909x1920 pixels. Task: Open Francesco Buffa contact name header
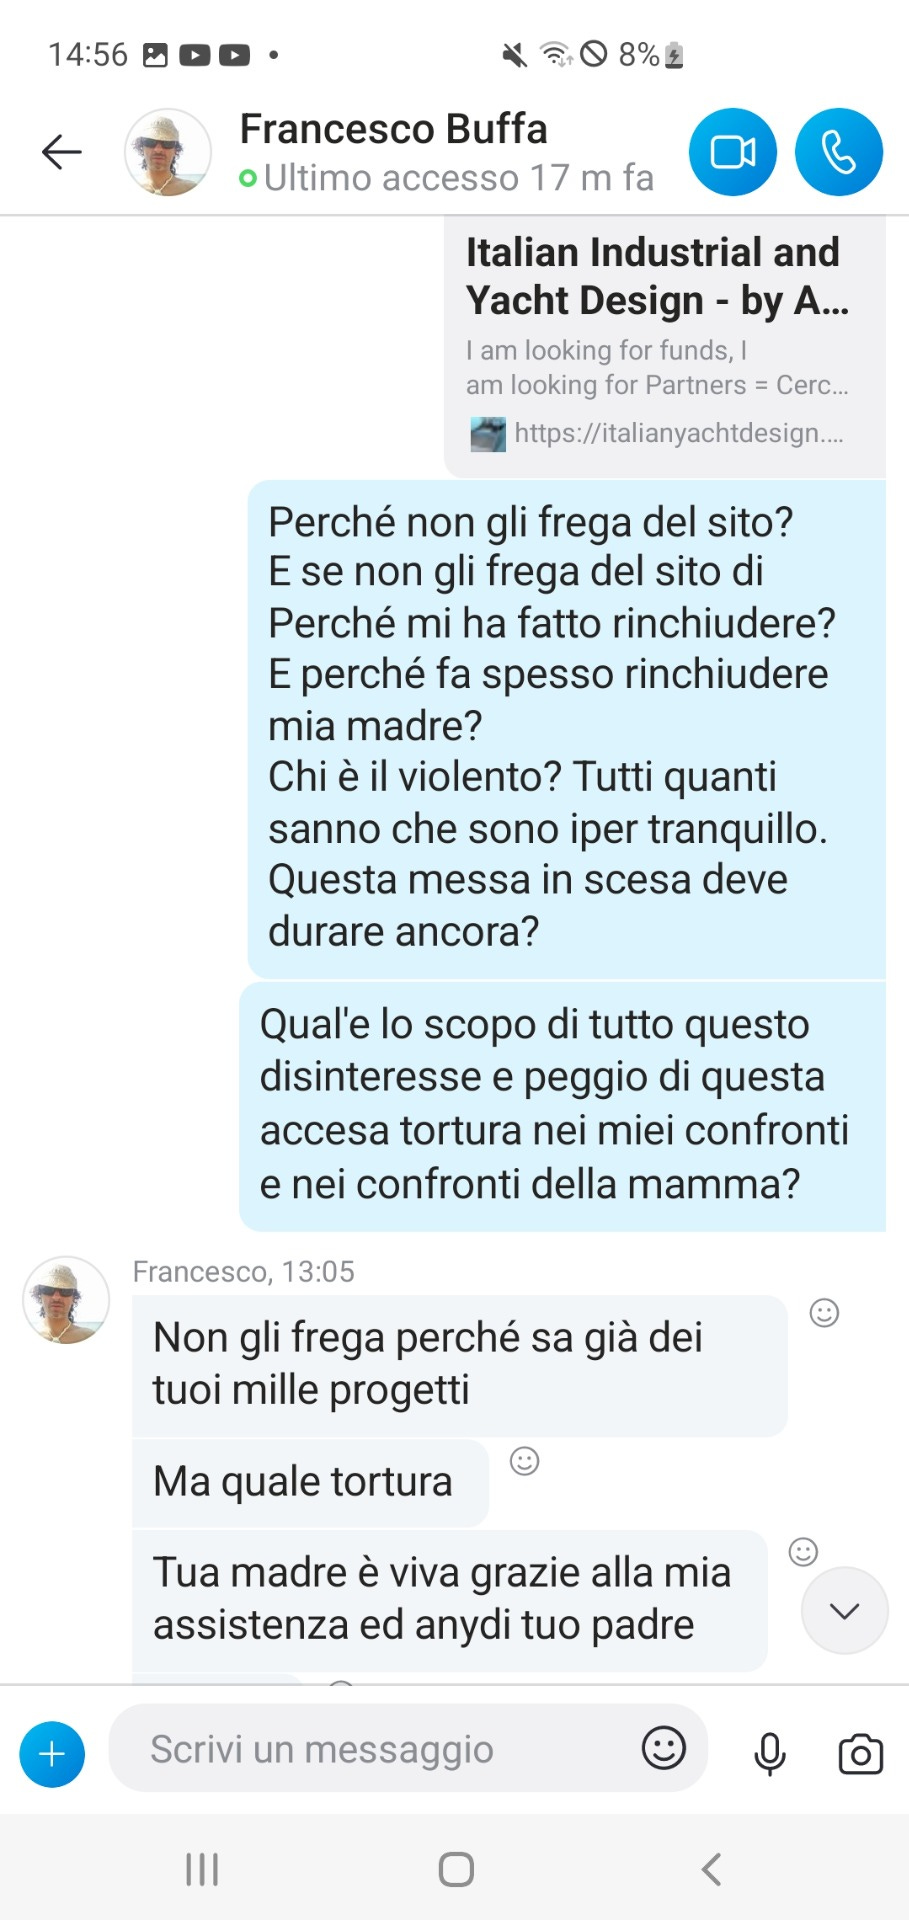394,129
